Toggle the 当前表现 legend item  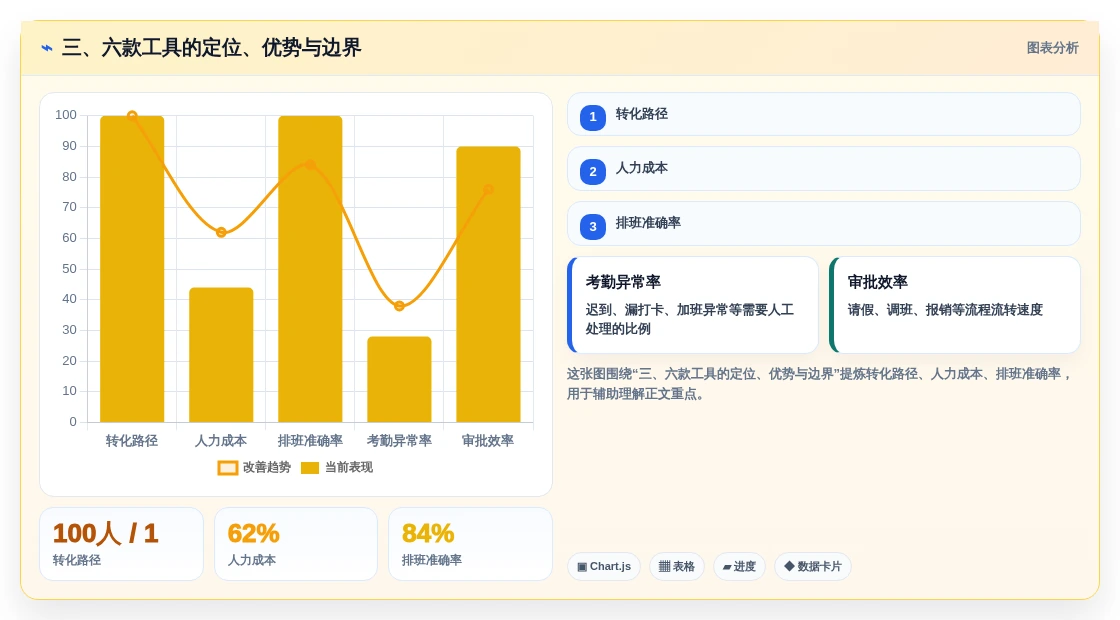tap(337, 467)
